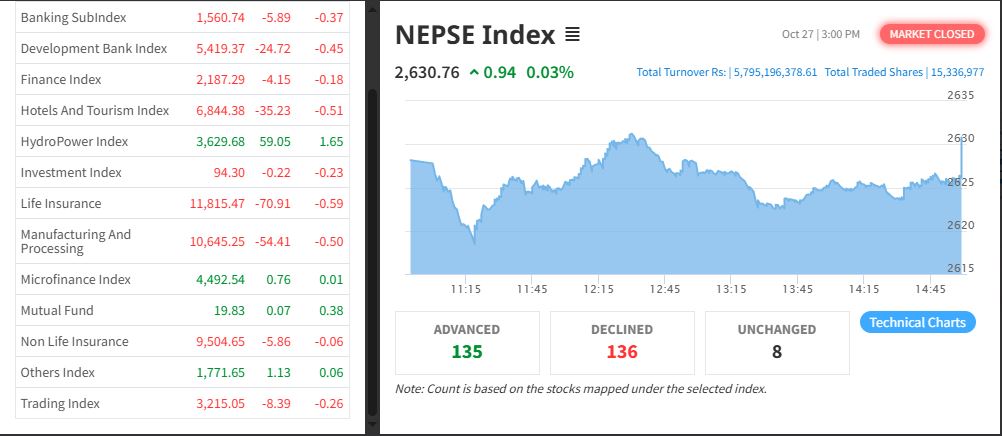Select the Trading Index row
The height and width of the screenshot is (436, 1002).
182,403
